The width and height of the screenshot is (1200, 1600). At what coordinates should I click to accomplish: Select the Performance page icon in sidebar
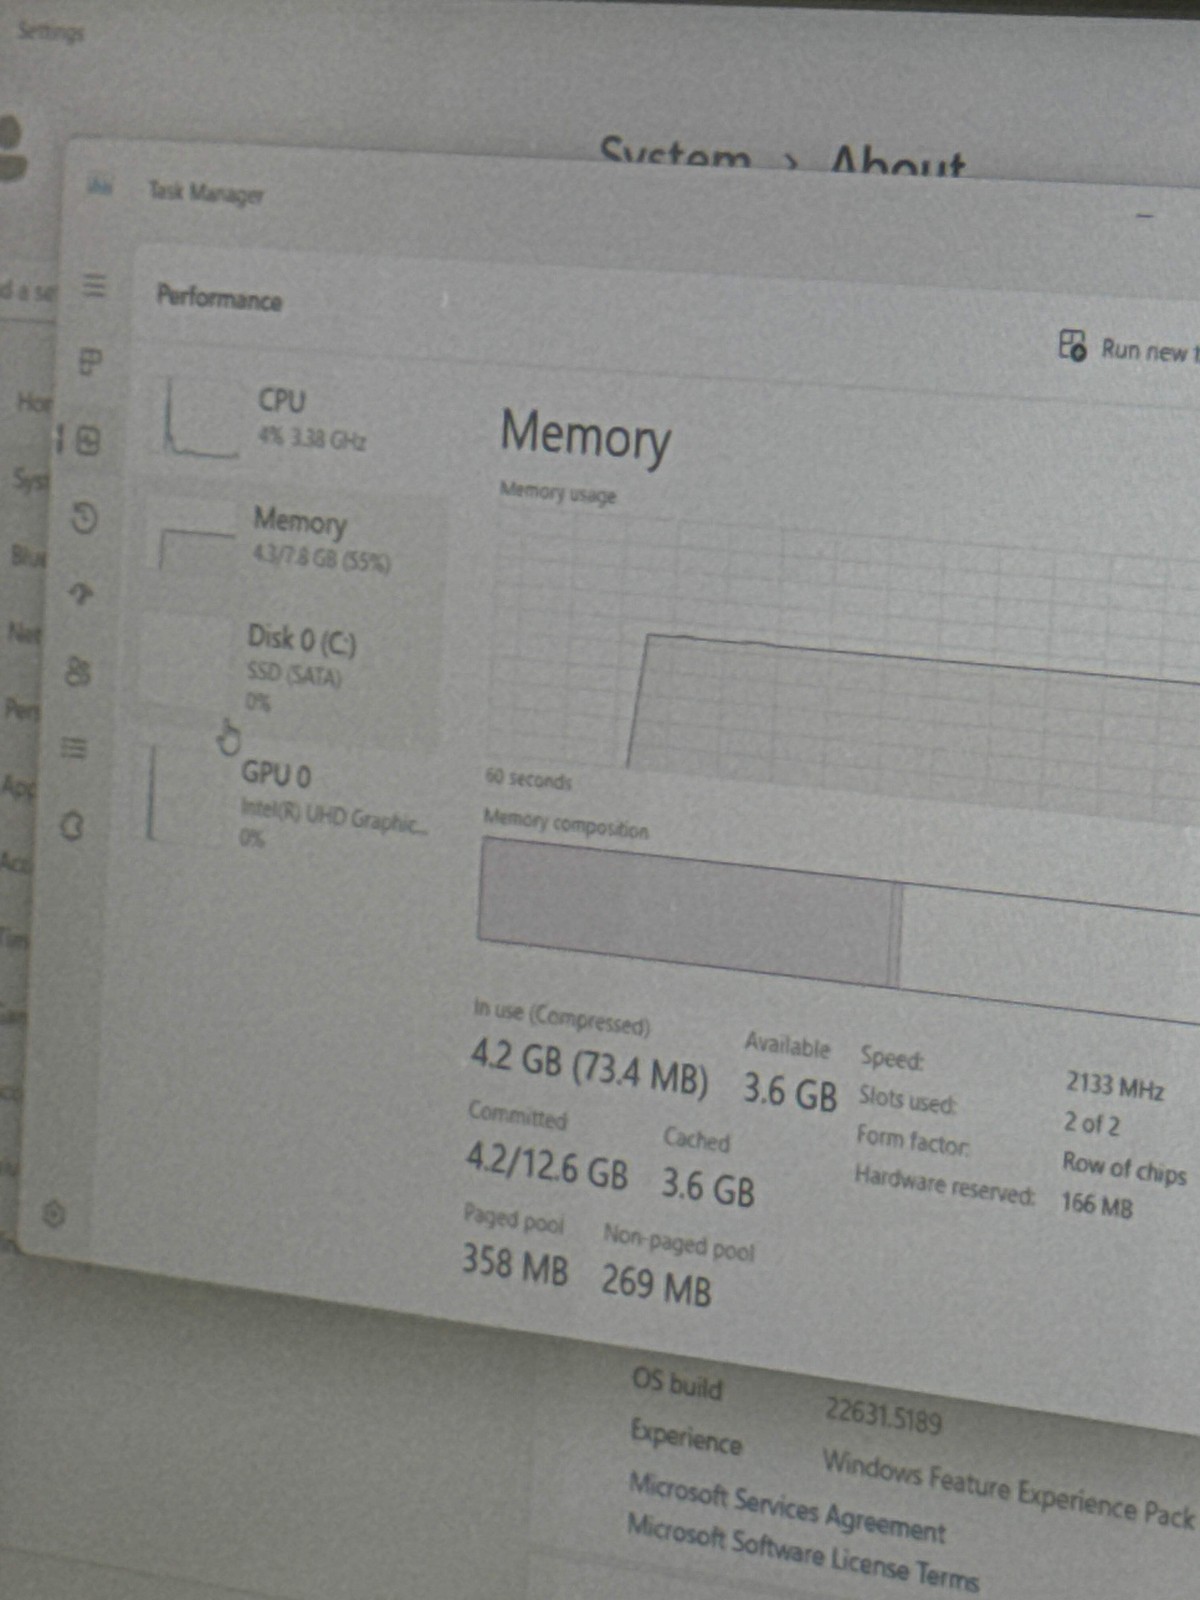point(88,440)
